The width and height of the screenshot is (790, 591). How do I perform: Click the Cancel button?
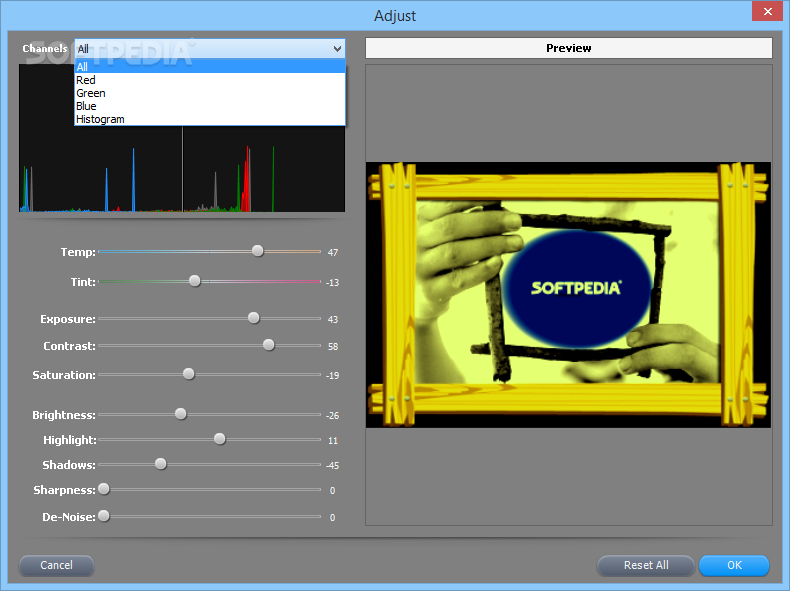[56, 565]
